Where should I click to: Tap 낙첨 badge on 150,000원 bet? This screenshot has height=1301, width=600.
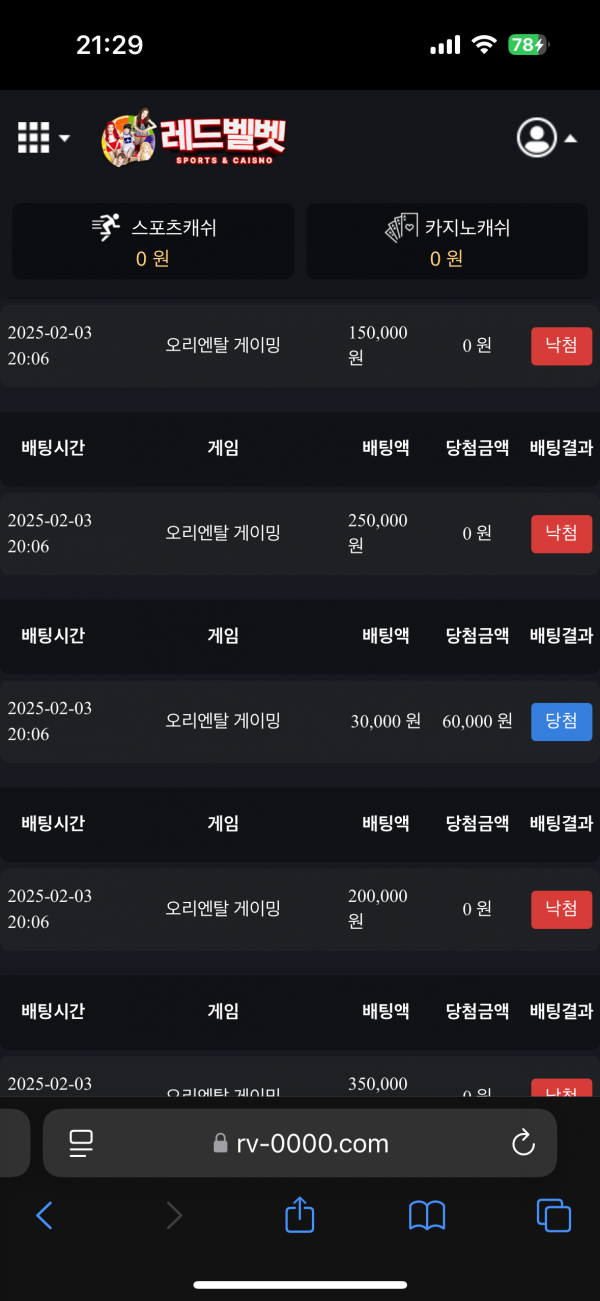point(561,346)
